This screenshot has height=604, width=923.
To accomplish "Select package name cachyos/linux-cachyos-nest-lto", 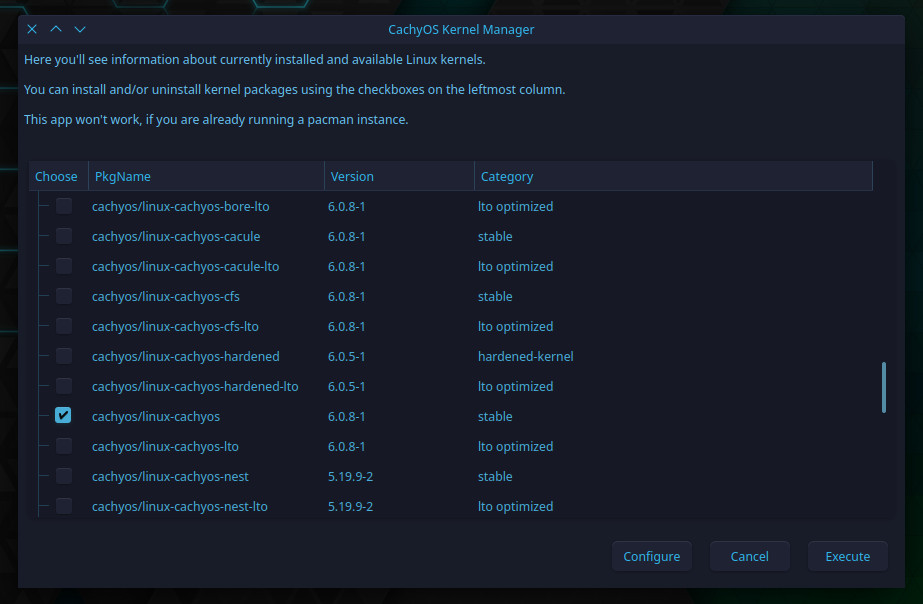I will pyautogui.click(x=180, y=507).
